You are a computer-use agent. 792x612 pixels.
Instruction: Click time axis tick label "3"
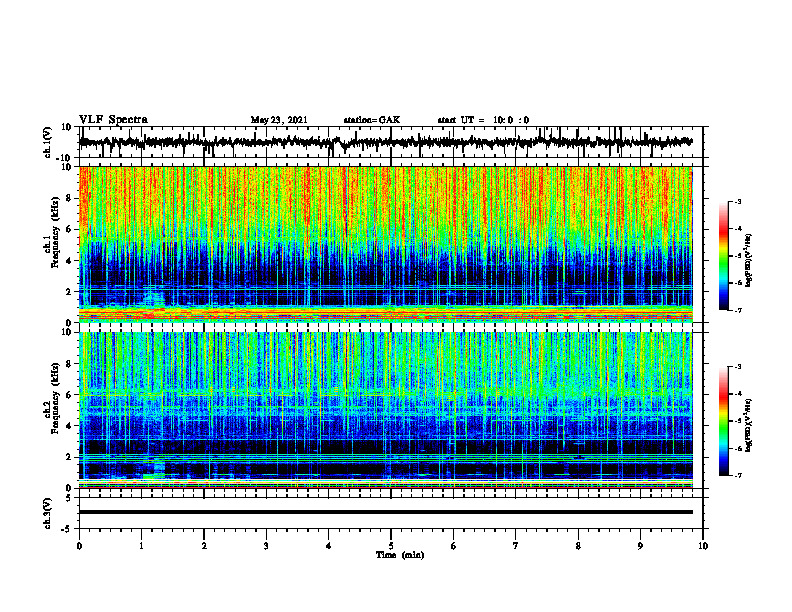pos(266,546)
